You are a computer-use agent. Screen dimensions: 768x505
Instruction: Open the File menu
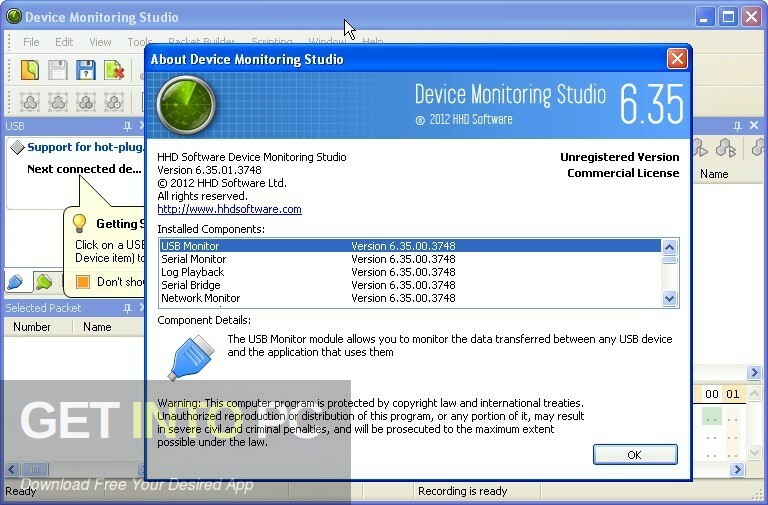coord(31,42)
